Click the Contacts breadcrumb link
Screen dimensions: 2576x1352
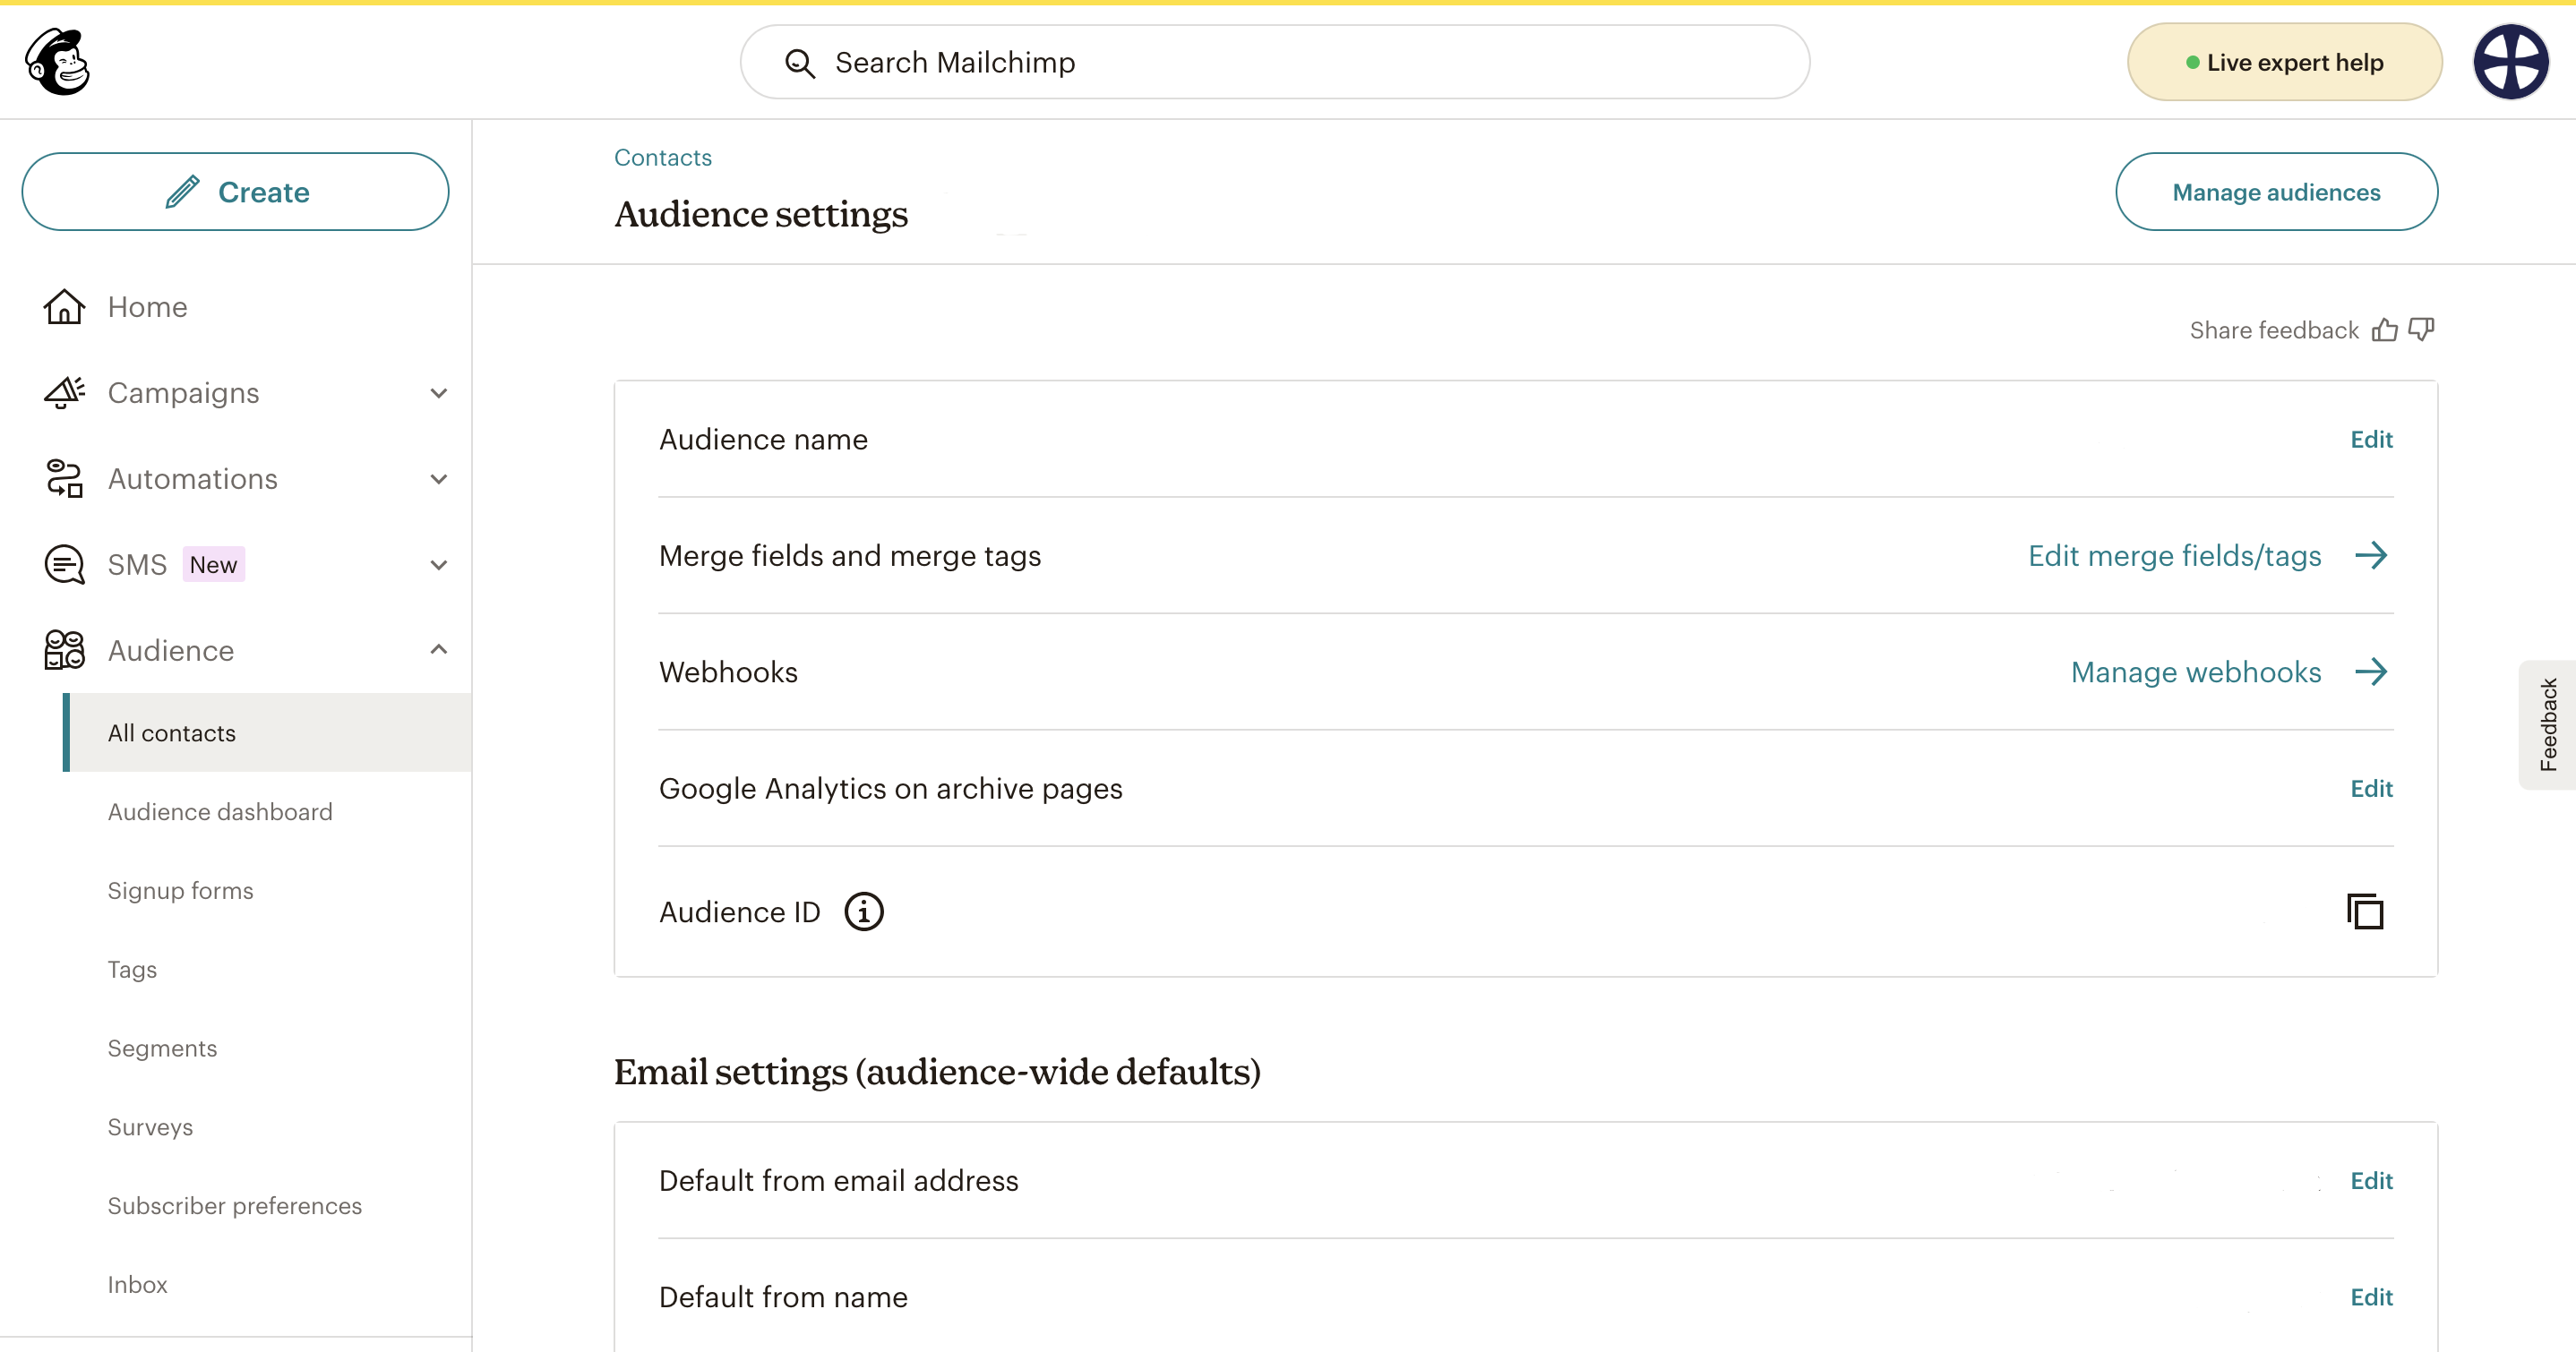click(663, 158)
